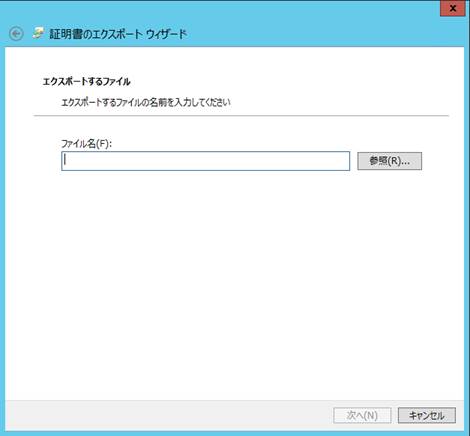Click the horizontal separator line under the instructions

pos(241,116)
